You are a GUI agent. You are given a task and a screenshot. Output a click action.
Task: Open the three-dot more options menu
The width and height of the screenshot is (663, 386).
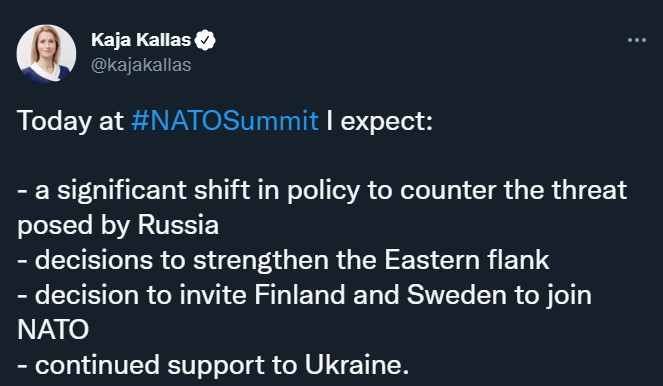(x=636, y=40)
